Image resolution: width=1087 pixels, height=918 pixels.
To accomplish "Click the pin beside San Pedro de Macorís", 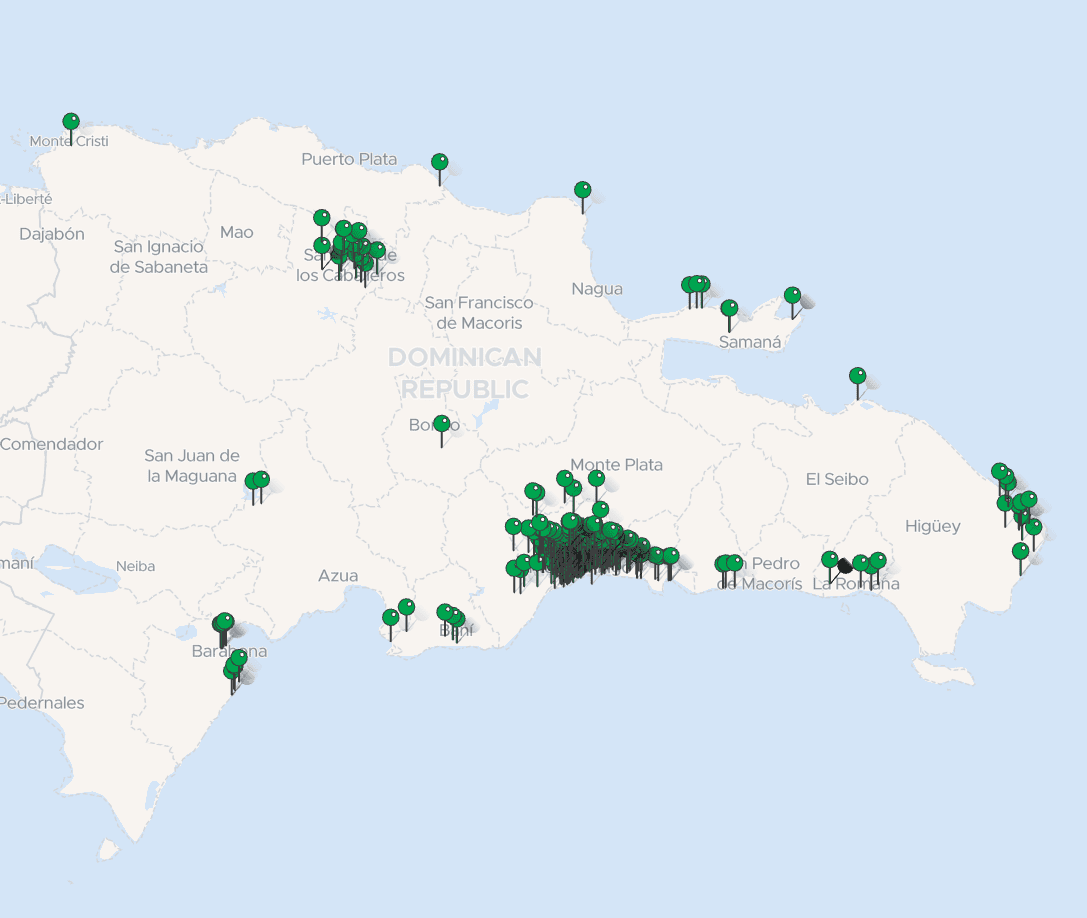I will (735, 563).
